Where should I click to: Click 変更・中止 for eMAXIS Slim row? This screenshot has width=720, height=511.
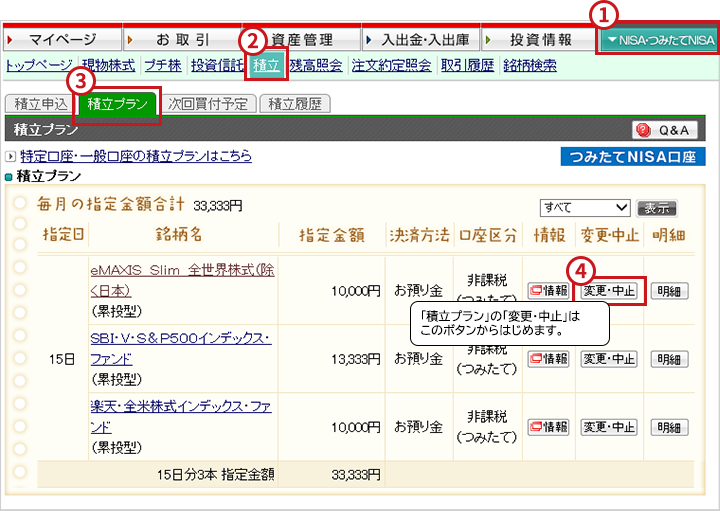tap(609, 291)
